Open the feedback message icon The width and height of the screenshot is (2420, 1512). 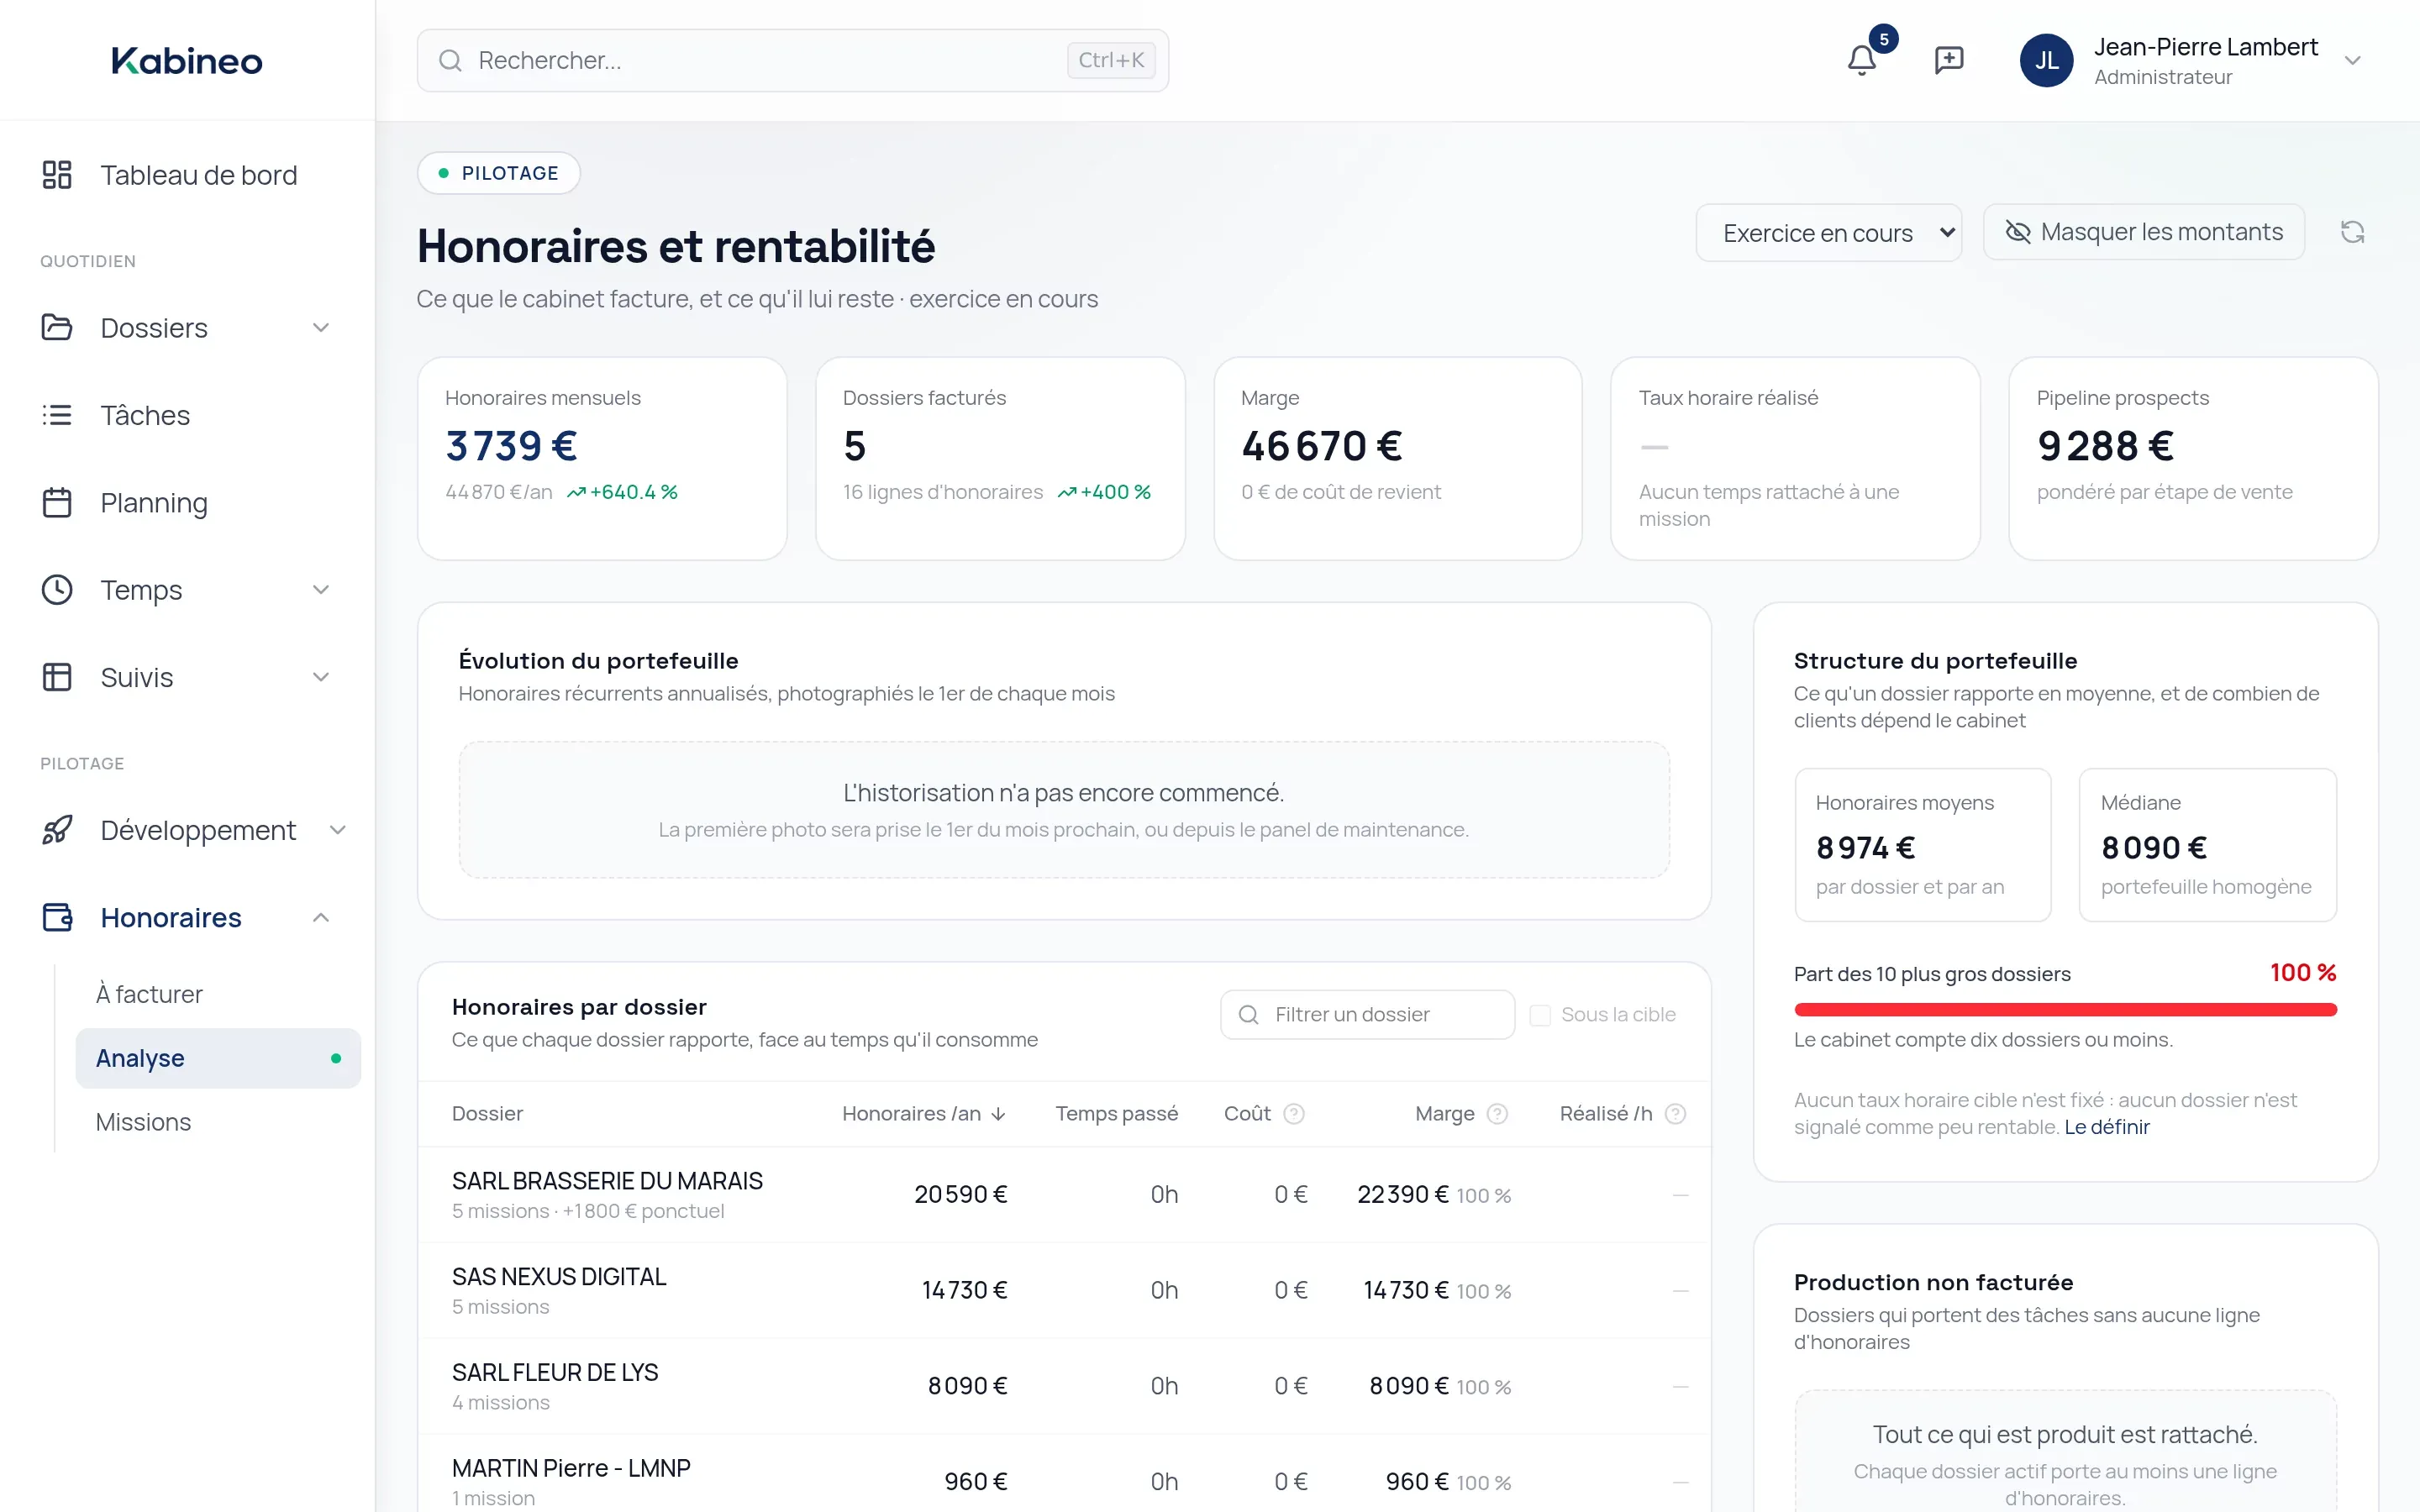[1948, 60]
